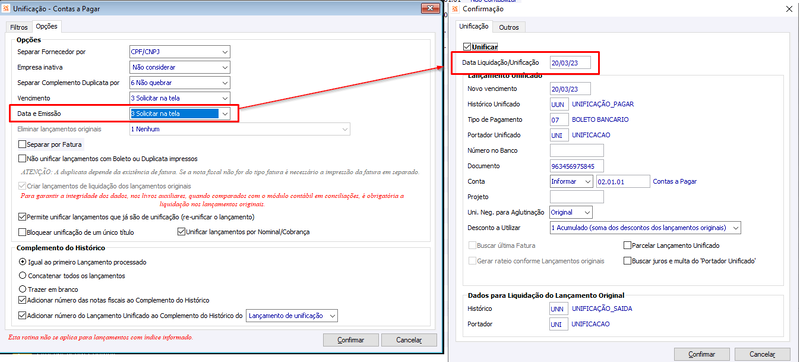The image size is (800, 362).
Task: Click app icon in Unificação title bar
Action: [x=6, y=9]
